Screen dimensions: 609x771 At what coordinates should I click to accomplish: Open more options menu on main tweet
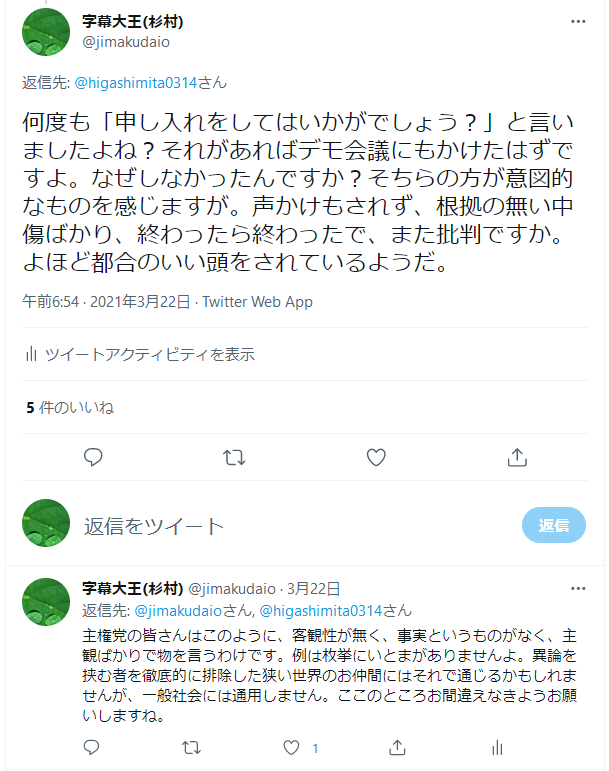pos(578,20)
